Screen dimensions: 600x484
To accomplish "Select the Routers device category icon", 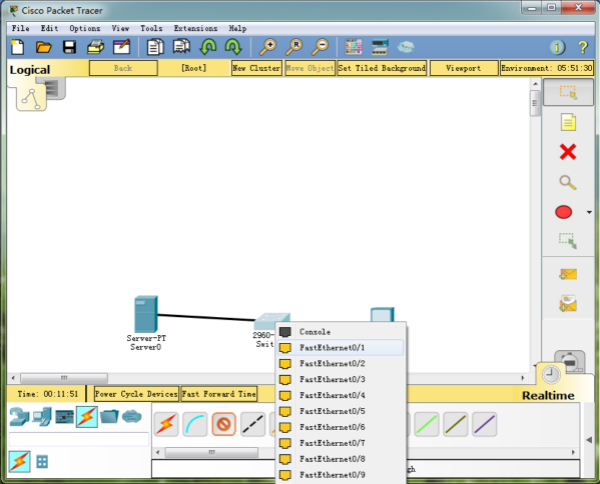I will [x=19, y=417].
